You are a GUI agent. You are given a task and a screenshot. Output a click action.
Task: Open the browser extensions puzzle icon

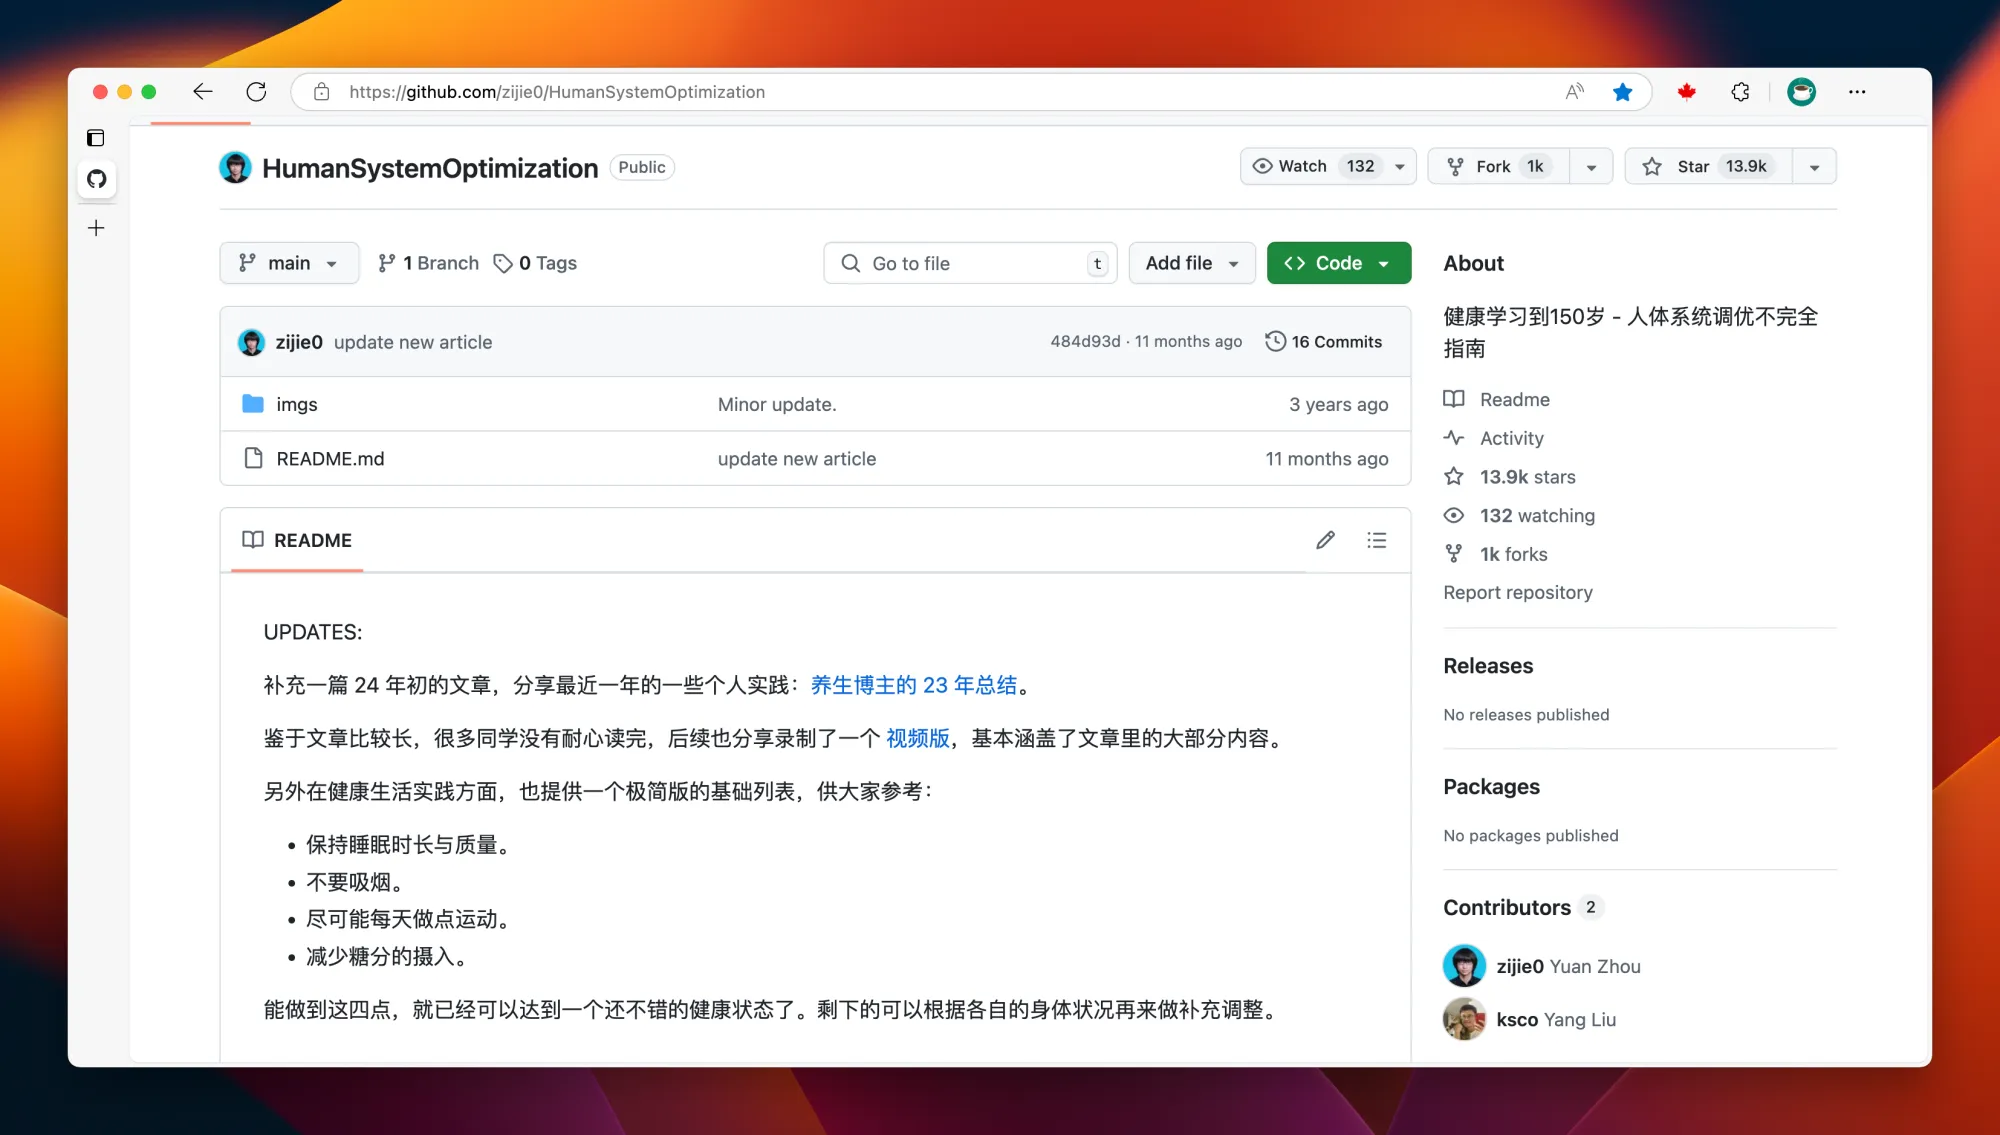(x=1740, y=92)
